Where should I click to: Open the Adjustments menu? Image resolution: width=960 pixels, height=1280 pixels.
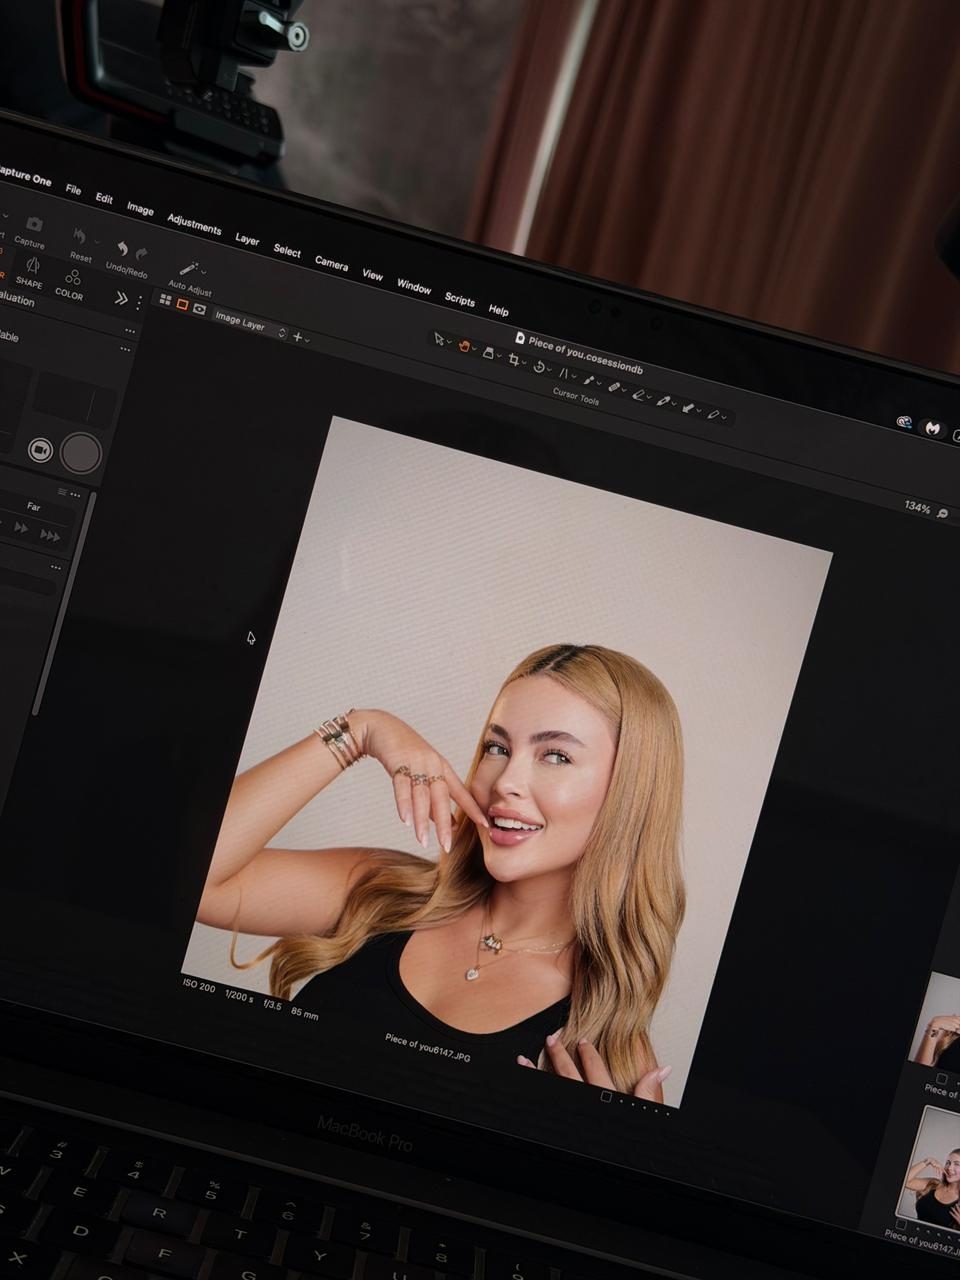pyautogui.click(x=194, y=224)
